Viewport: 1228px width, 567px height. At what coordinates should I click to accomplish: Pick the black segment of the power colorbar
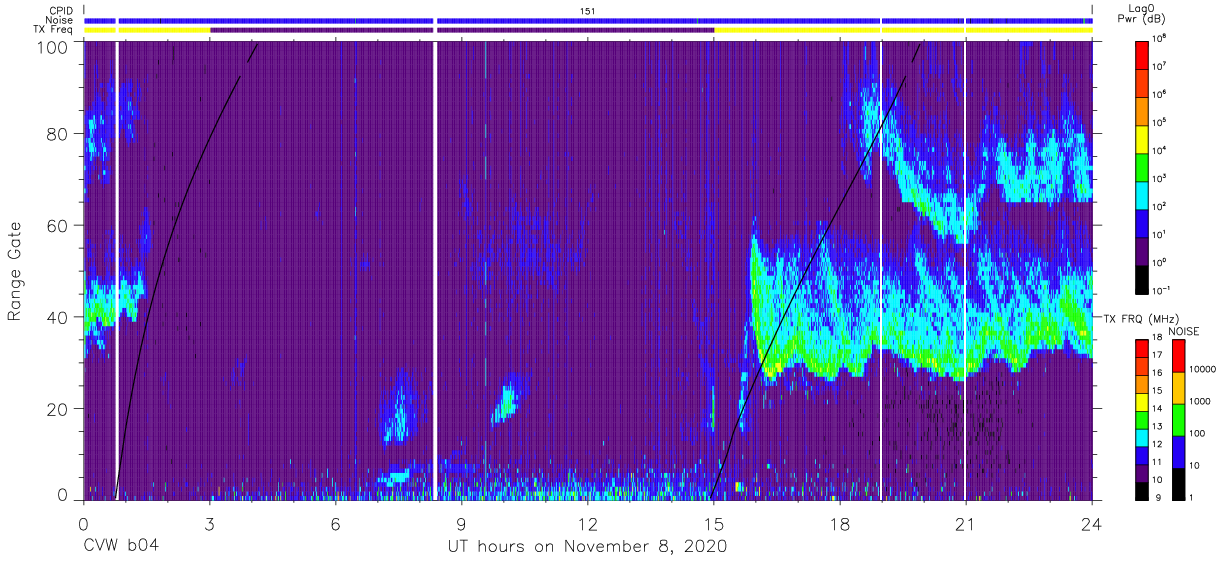(x=1143, y=279)
